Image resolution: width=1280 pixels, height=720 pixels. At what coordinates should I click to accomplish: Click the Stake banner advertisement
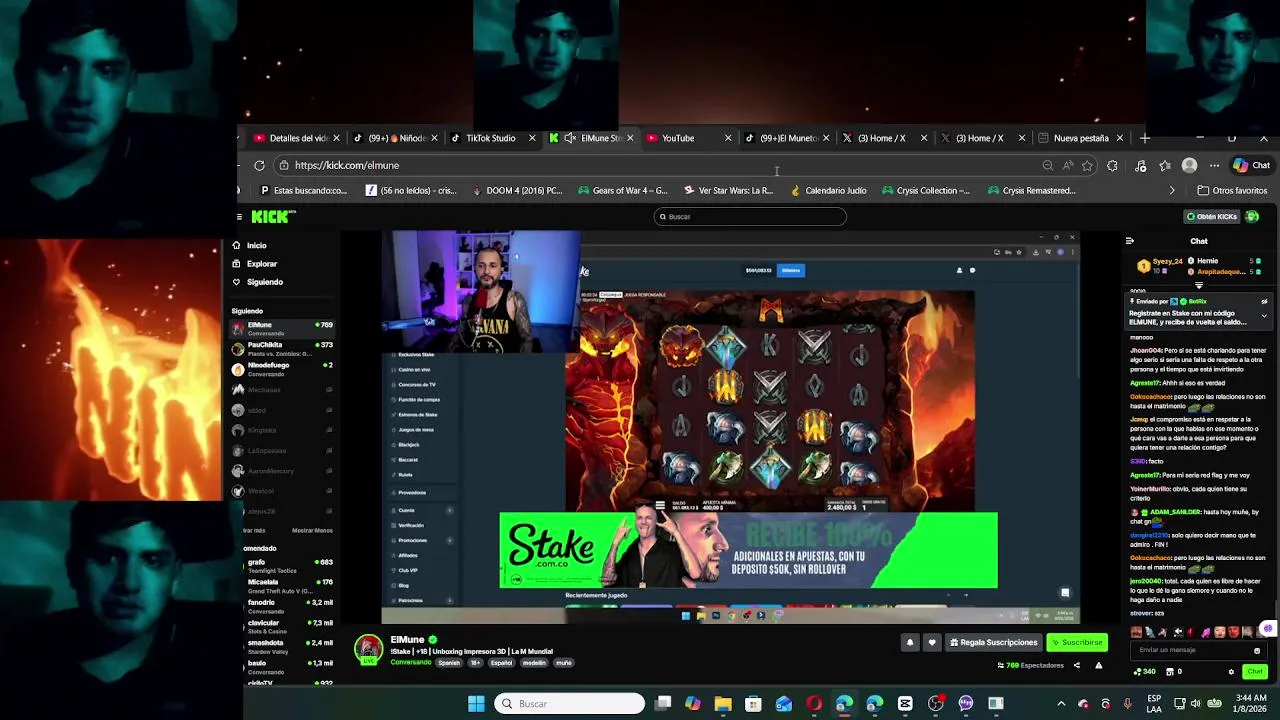coord(748,551)
